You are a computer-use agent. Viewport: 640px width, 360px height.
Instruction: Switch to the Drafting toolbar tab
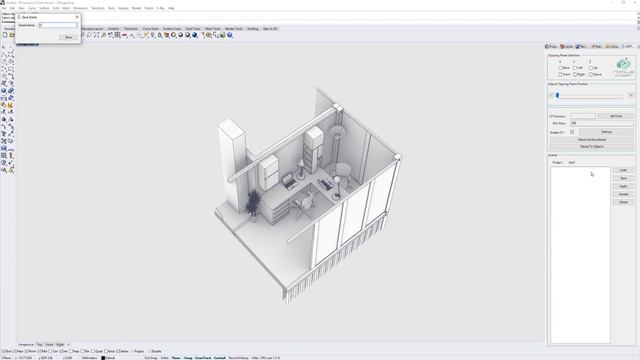pos(253,29)
